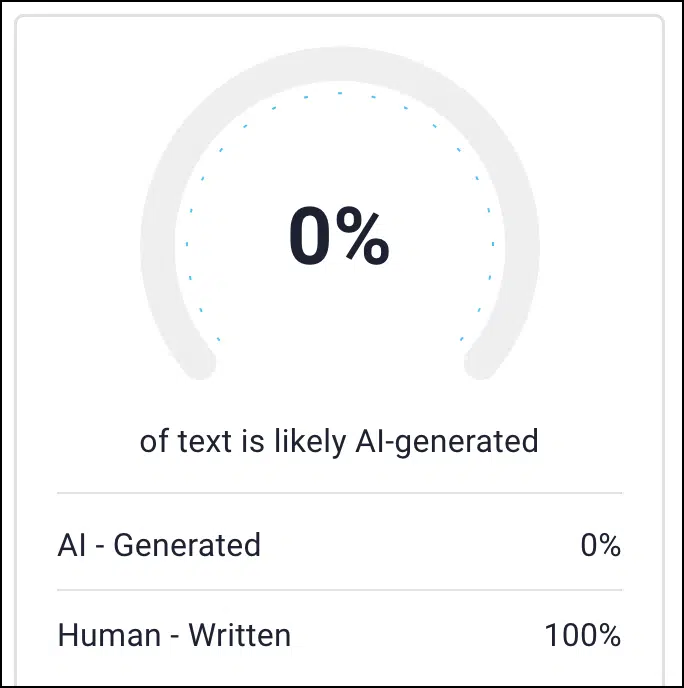684x688 pixels.
Task: Click the lower-left end of the dotted blue ring
Action: pos(218,340)
